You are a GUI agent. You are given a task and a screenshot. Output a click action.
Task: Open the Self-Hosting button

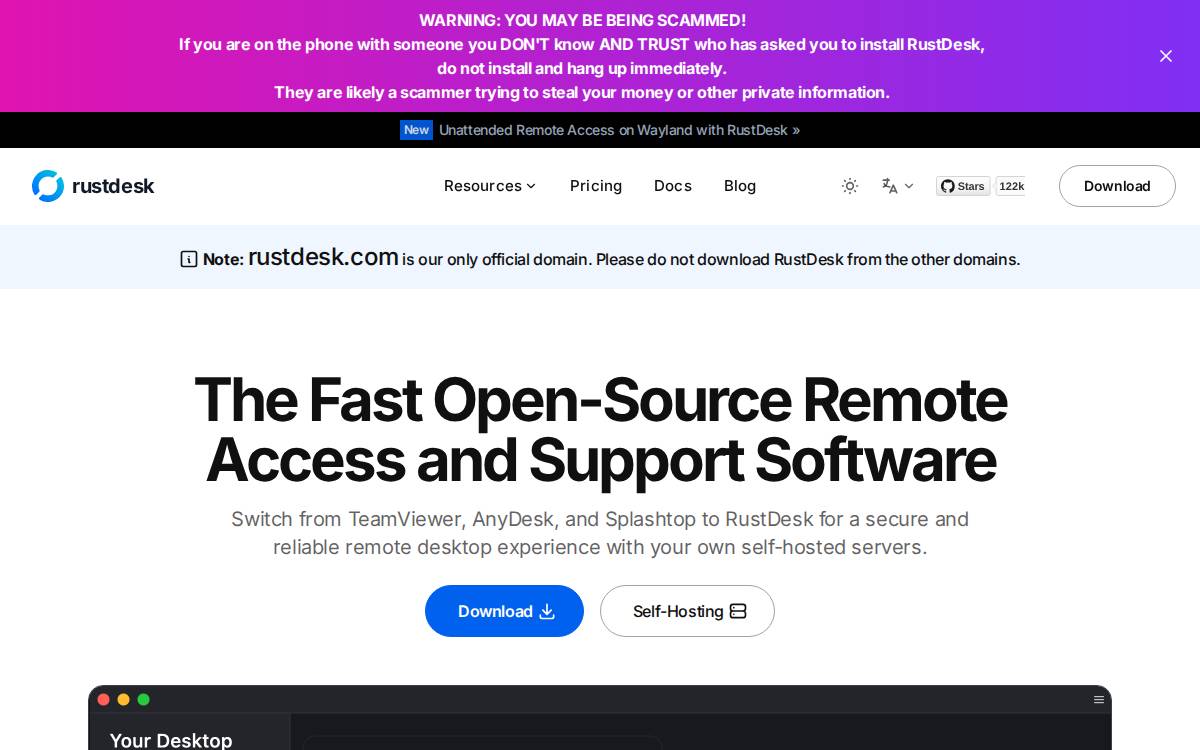pyautogui.click(x=687, y=611)
